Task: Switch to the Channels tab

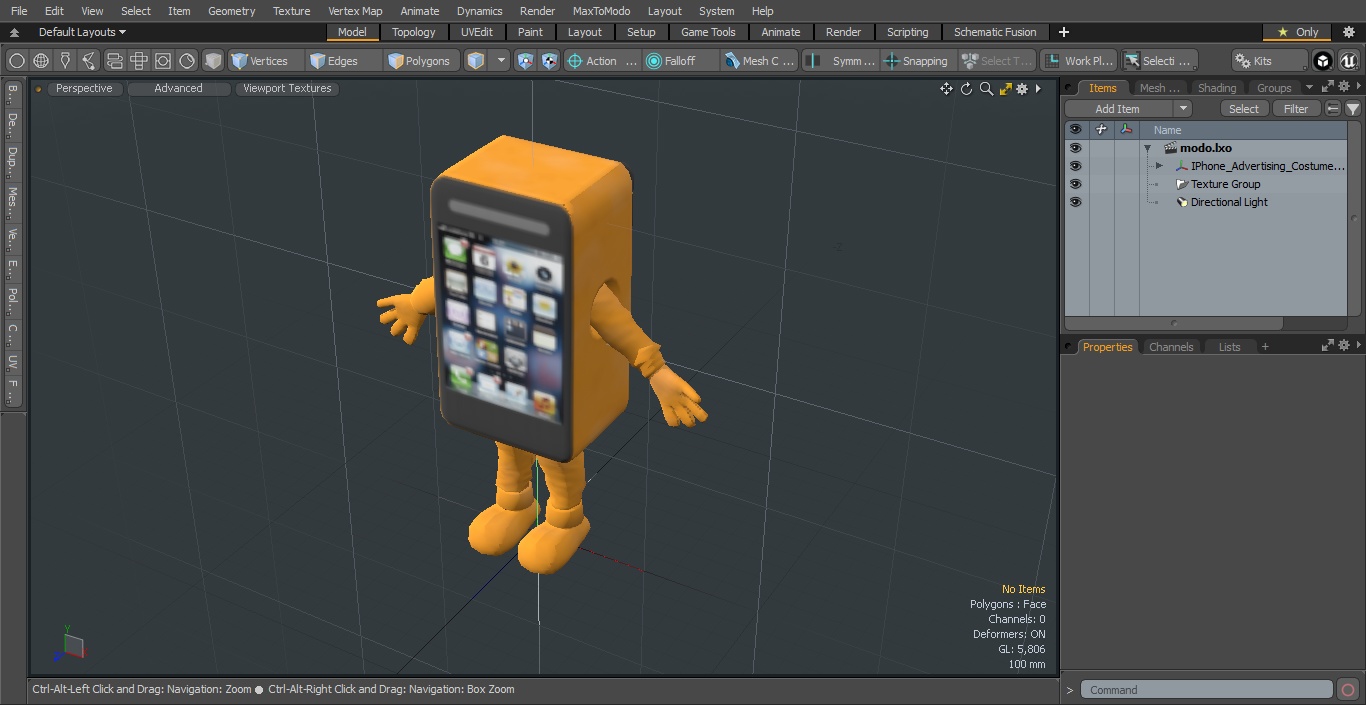Action: click(1171, 347)
